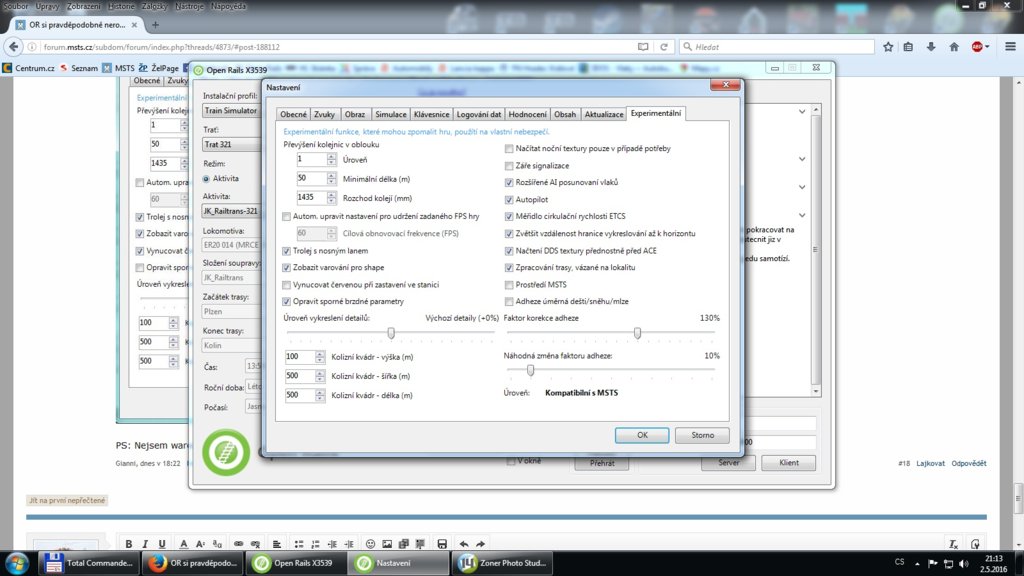1024x576 pixels.
Task: Open the Aktualizace tab
Action: pos(603,114)
